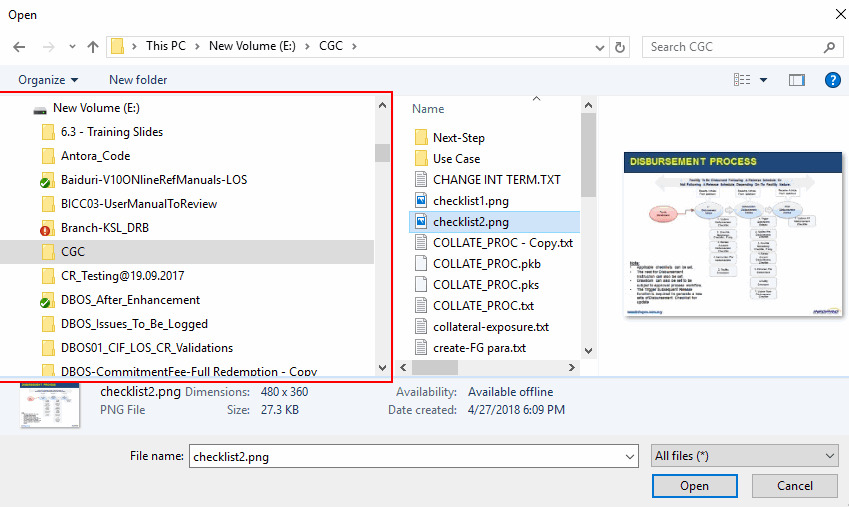This screenshot has width=849, height=507.
Task: Go back using the Back arrow
Action: coord(19,47)
